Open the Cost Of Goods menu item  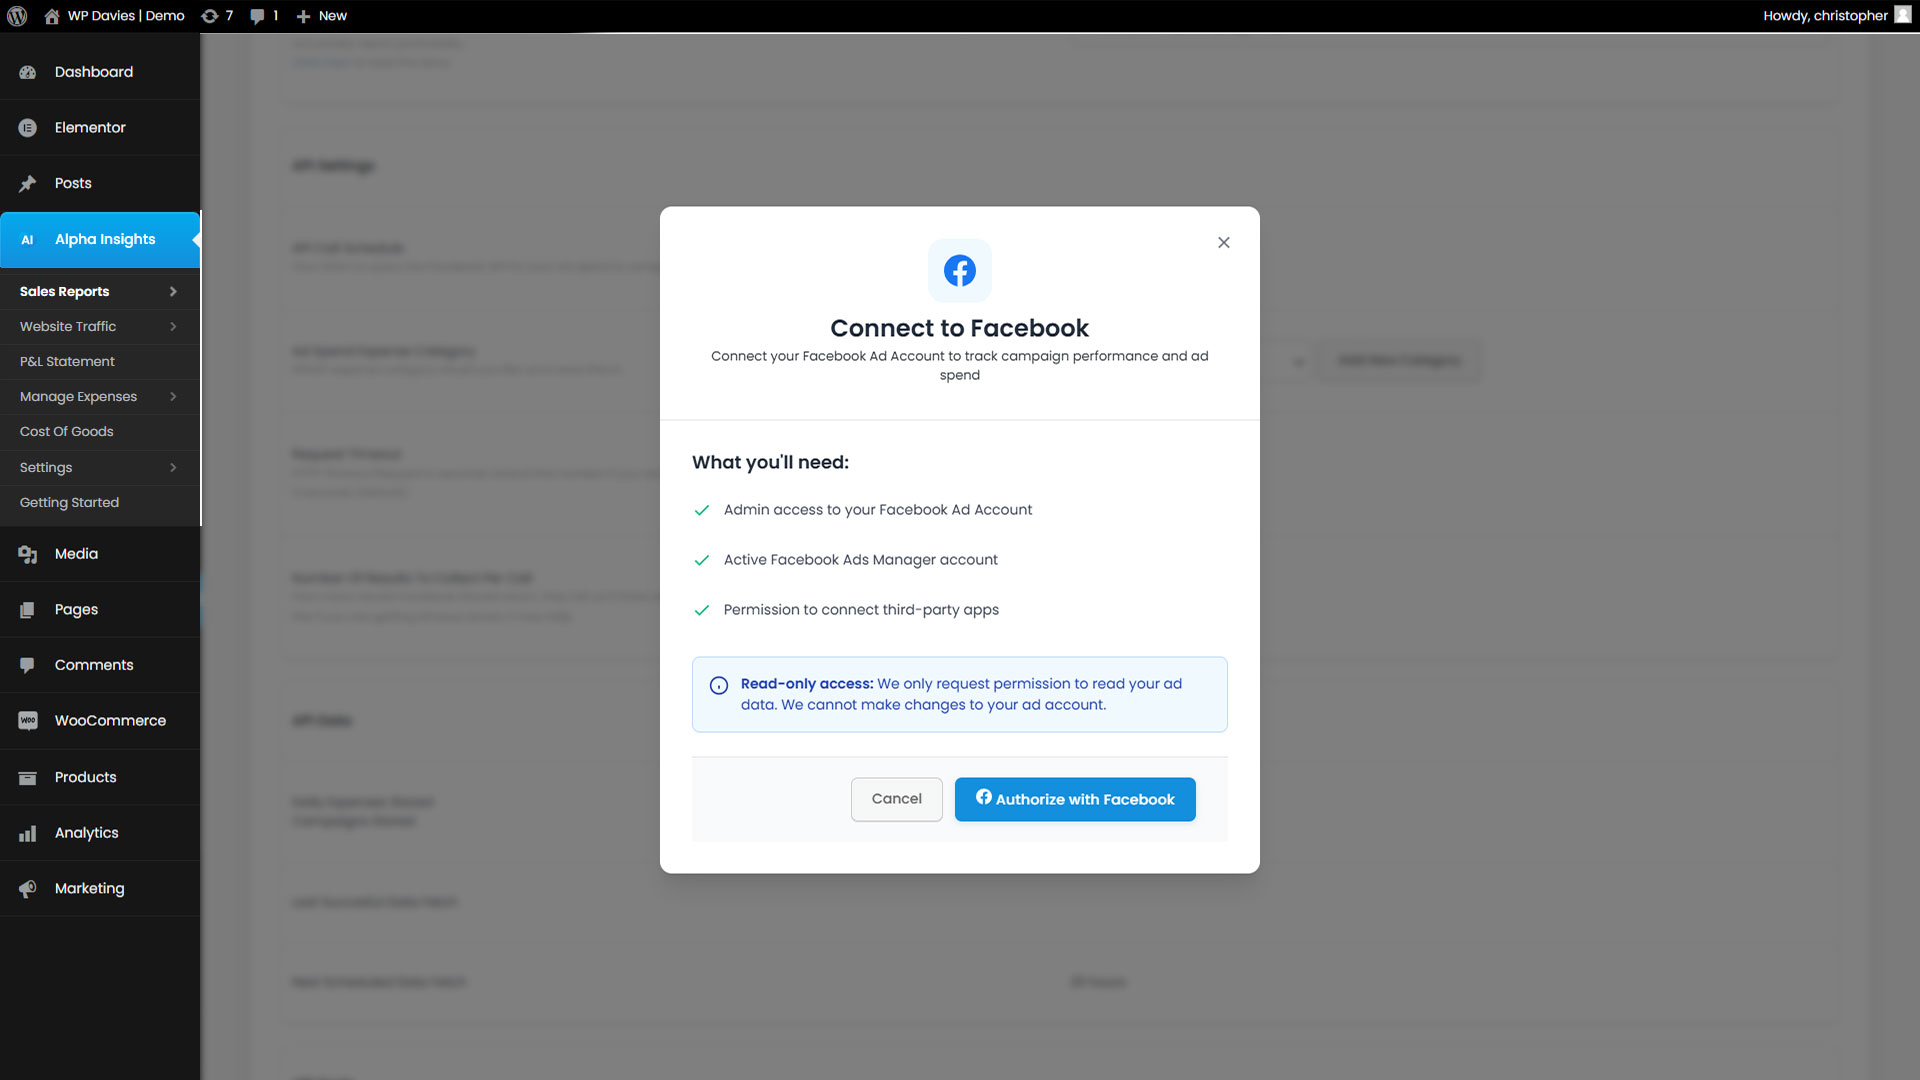67,432
